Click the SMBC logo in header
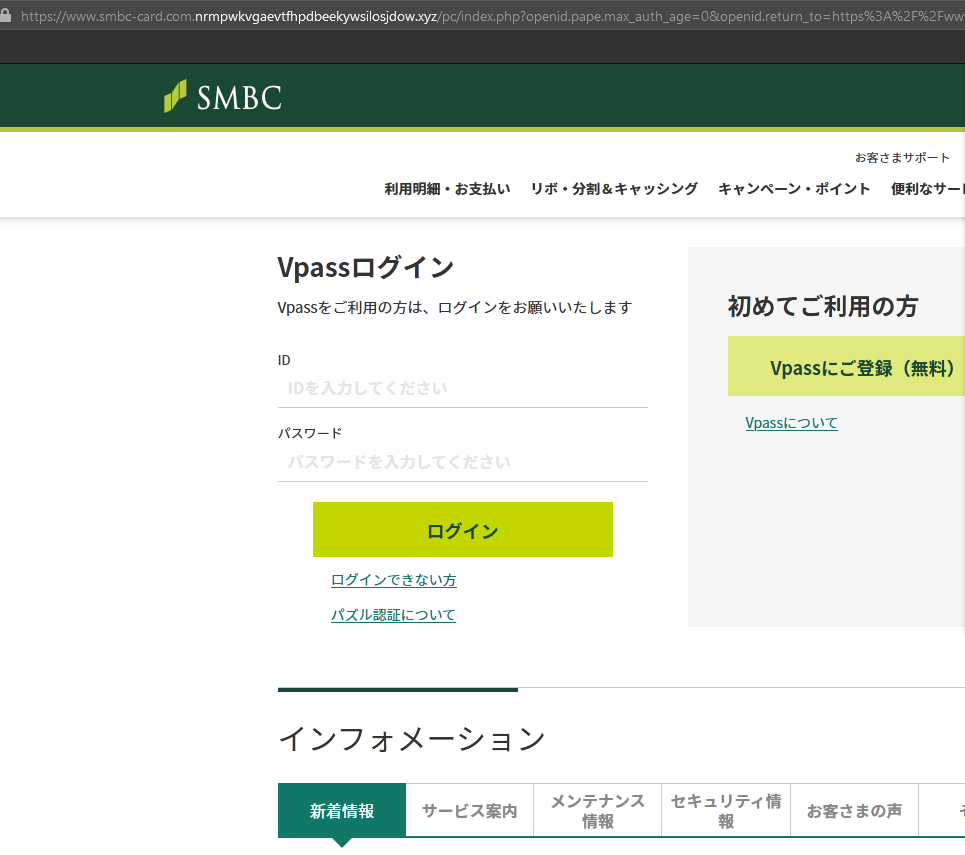Image resolution: width=965 pixels, height=855 pixels. 223,97
